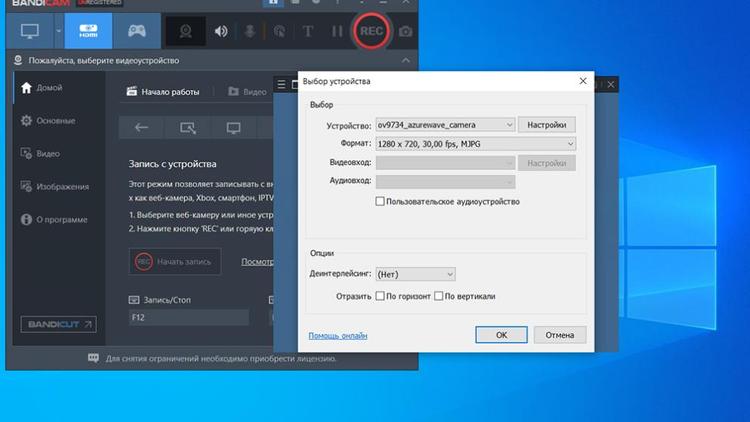Open Помощь онлайн link
The width and height of the screenshot is (750, 422).
pos(338,335)
